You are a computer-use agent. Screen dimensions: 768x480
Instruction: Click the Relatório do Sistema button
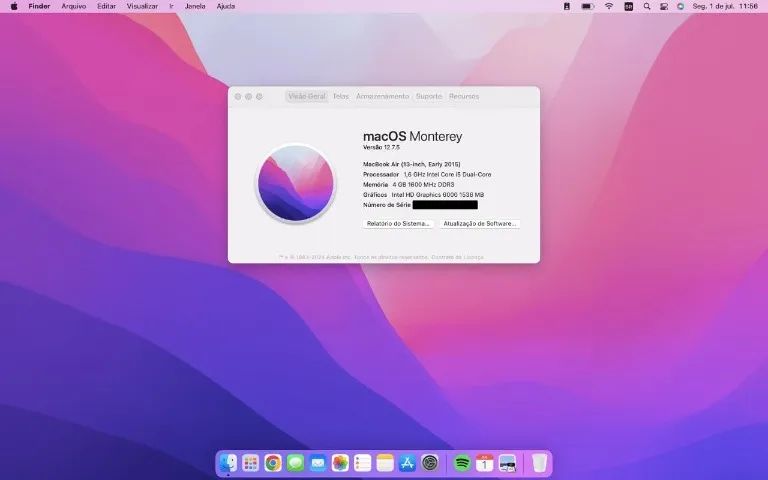pyautogui.click(x=398, y=223)
